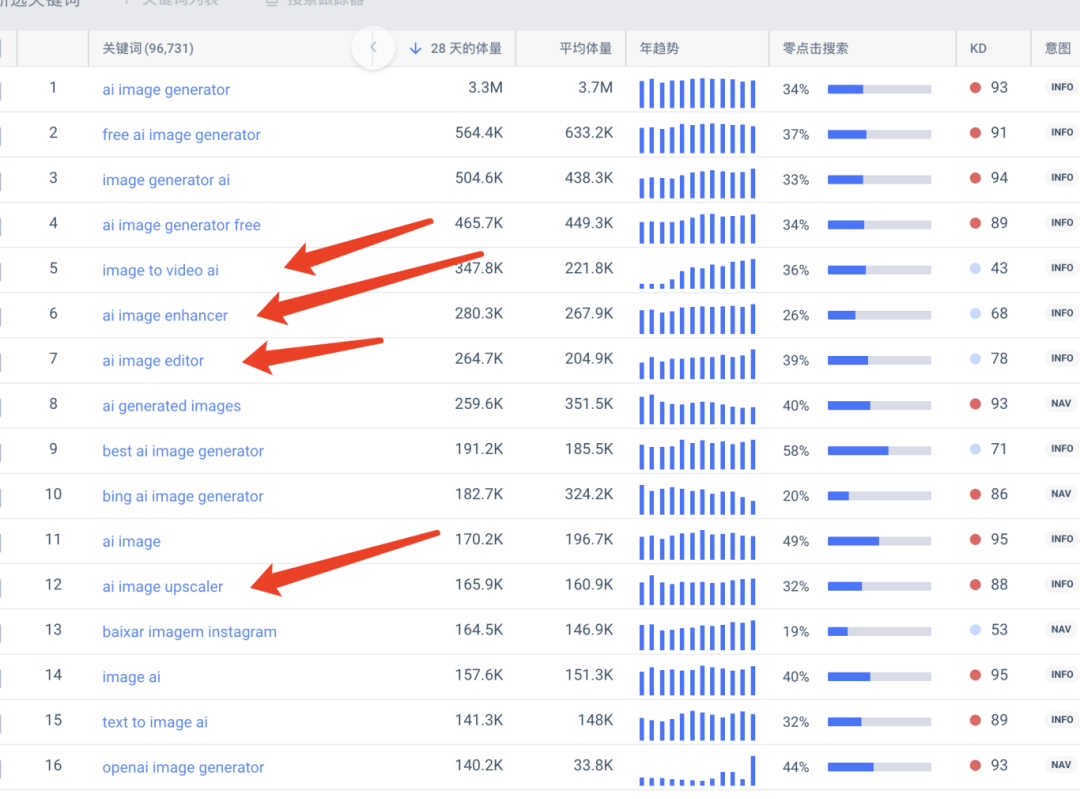The width and height of the screenshot is (1080, 799).
Task: Open keyword 'ai image editor'
Action: click(153, 361)
